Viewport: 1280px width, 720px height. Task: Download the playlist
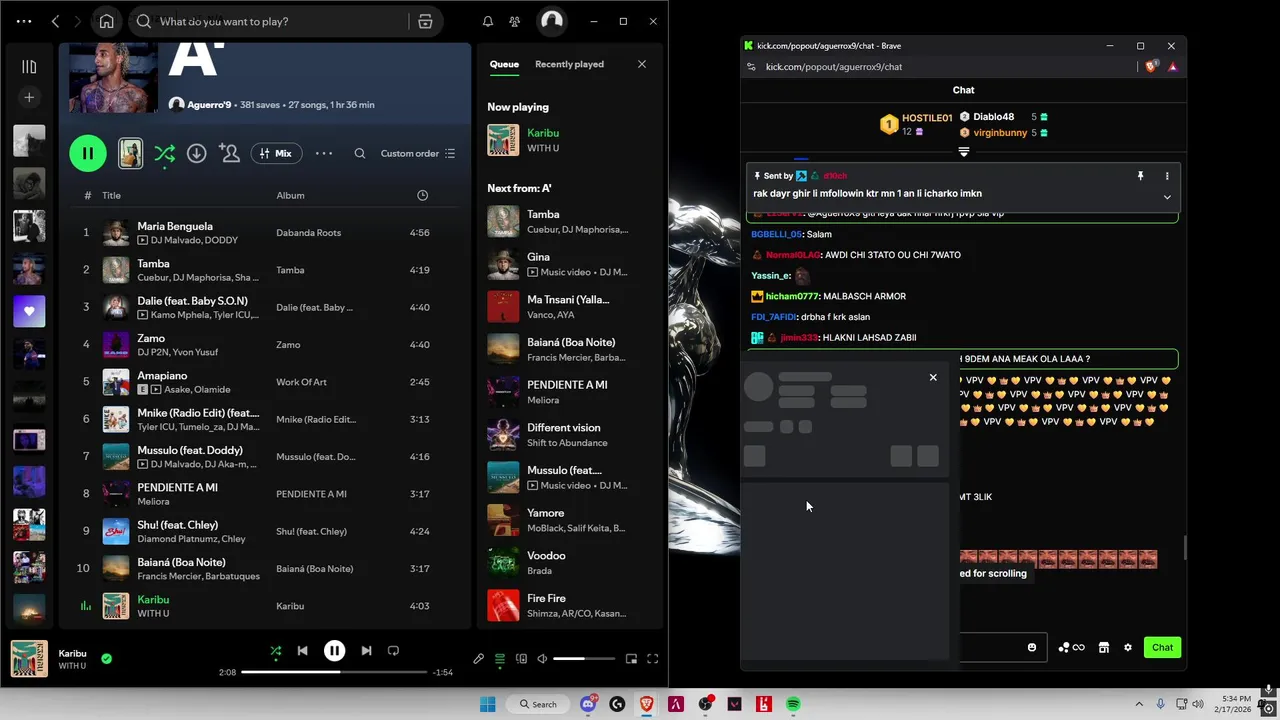197,153
